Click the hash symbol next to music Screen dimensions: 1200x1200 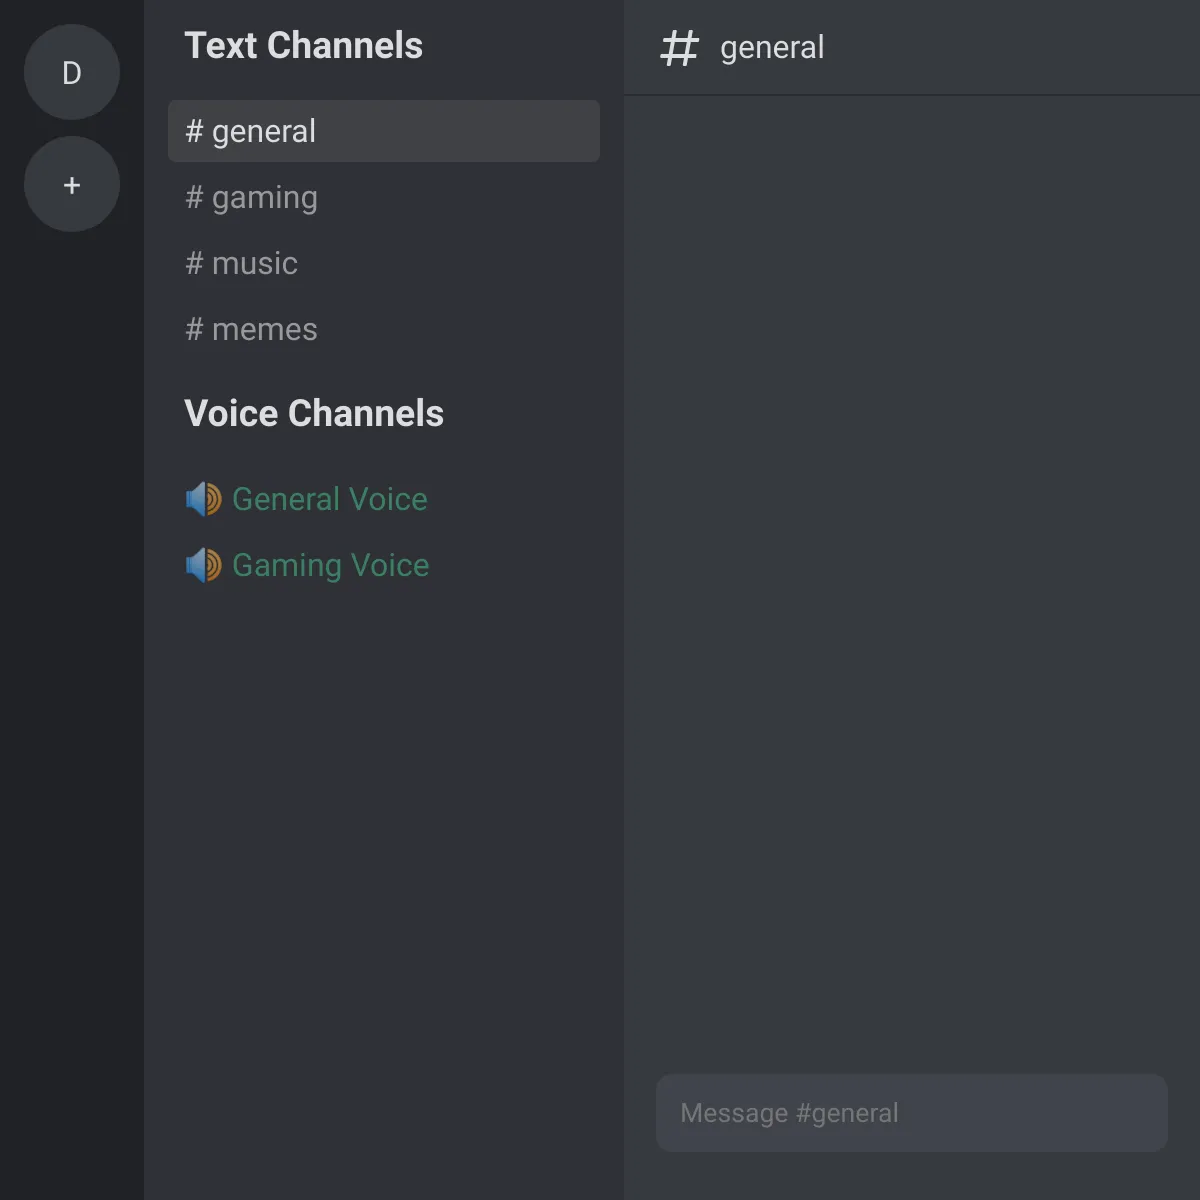[194, 263]
